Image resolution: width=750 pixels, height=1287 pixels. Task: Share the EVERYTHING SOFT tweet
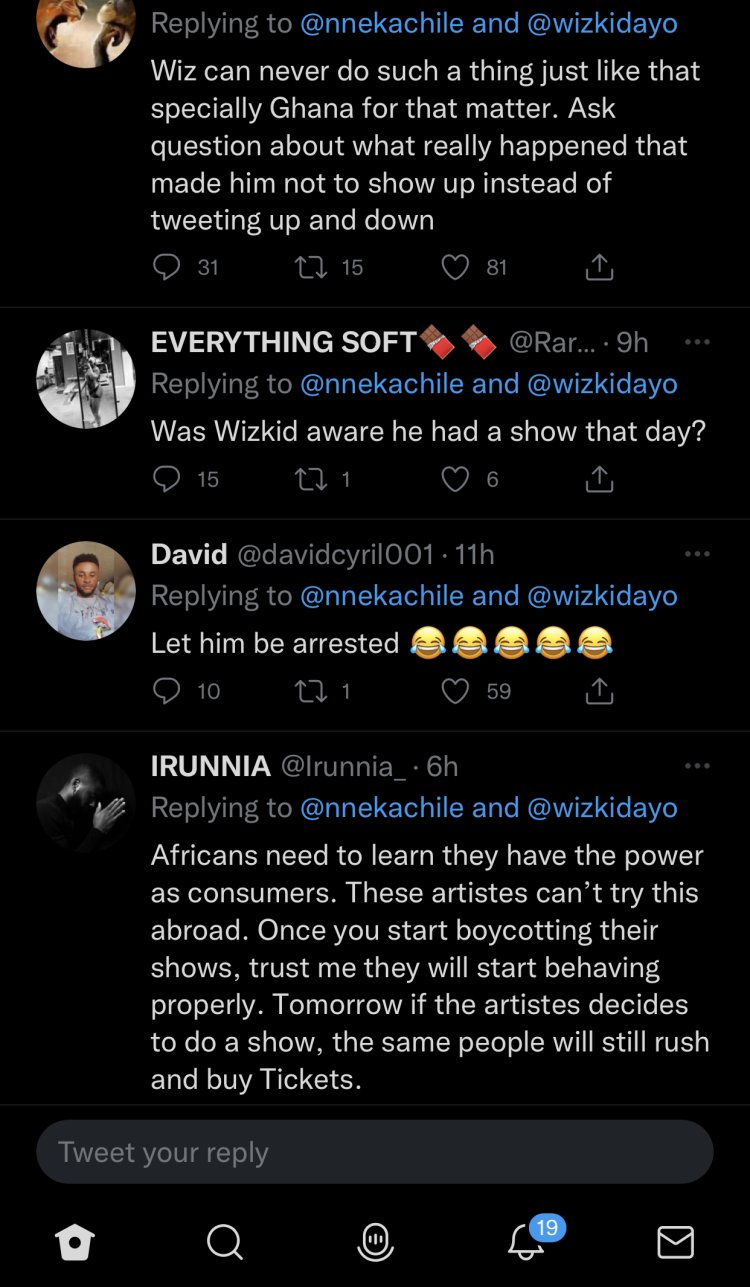[x=599, y=479]
